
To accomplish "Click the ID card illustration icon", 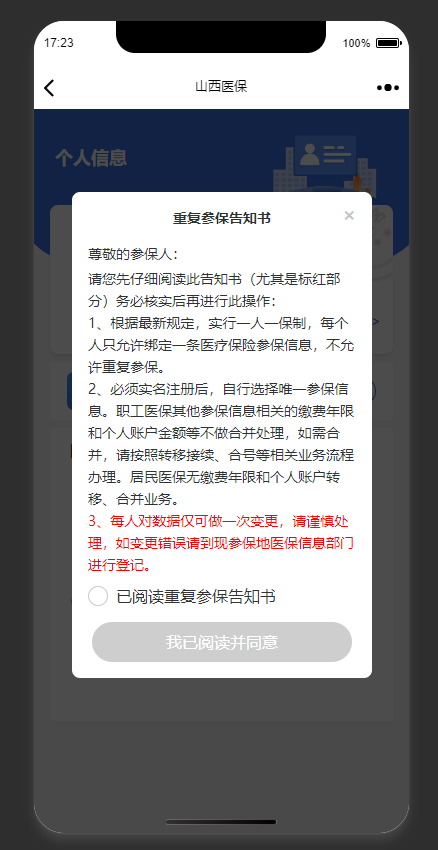I will 325,154.
